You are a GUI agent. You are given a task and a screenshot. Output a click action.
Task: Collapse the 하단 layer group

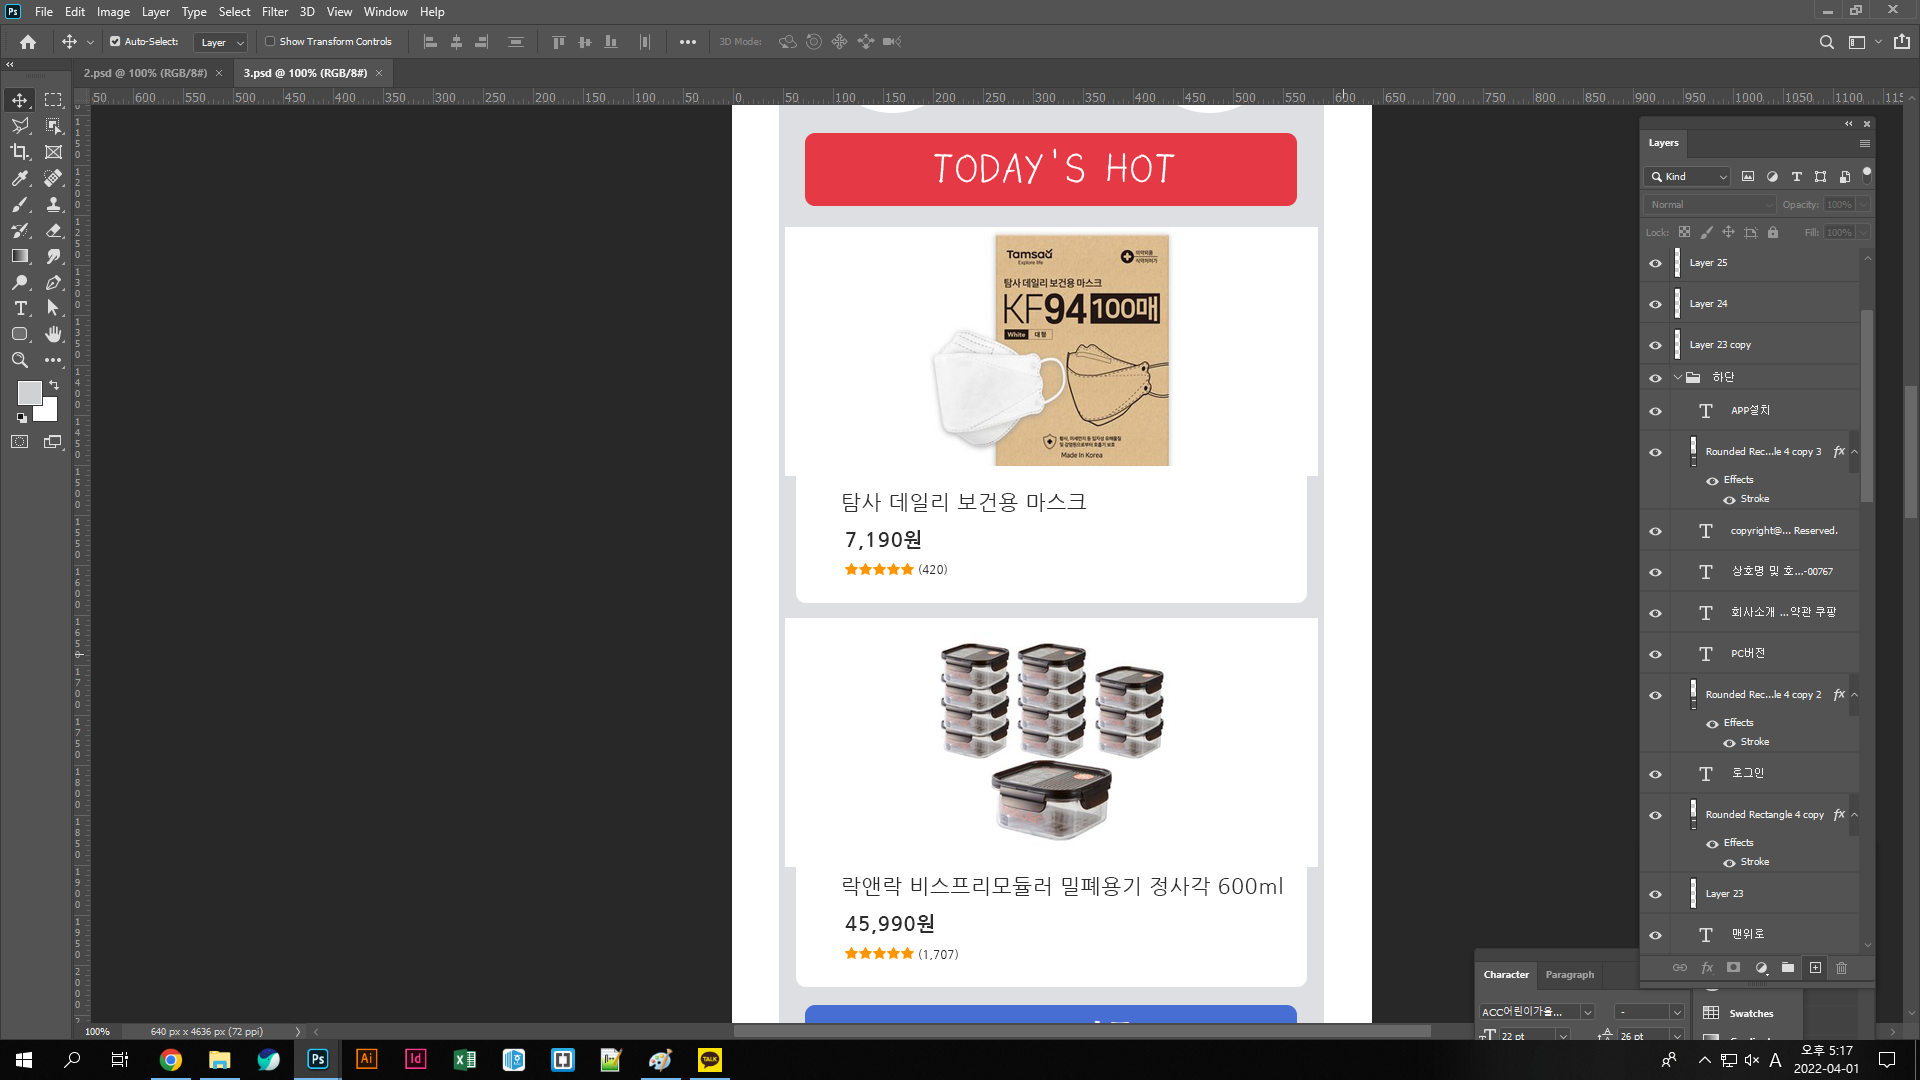[1677, 378]
